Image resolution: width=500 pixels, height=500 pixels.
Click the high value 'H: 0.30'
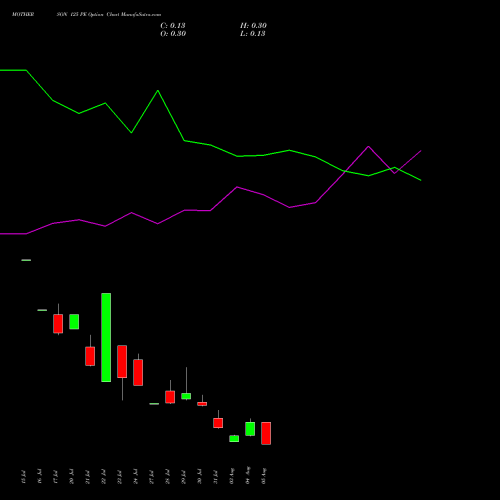point(253,26)
